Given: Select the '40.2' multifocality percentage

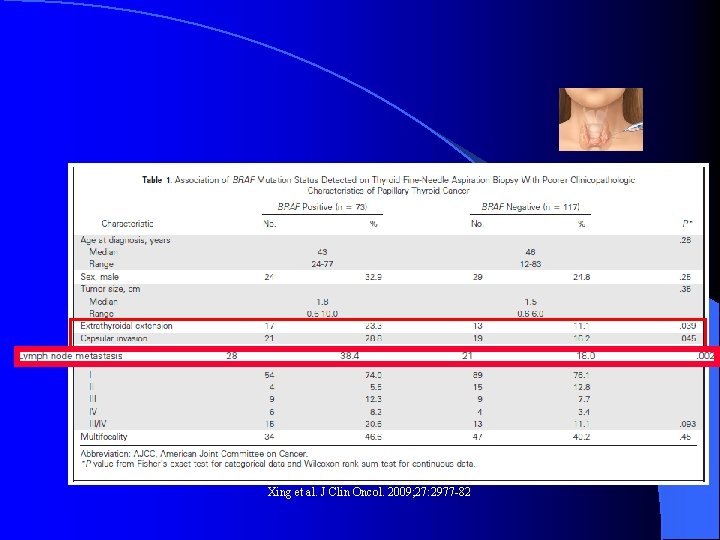Looking at the screenshot, I should (x=581, y=437).
